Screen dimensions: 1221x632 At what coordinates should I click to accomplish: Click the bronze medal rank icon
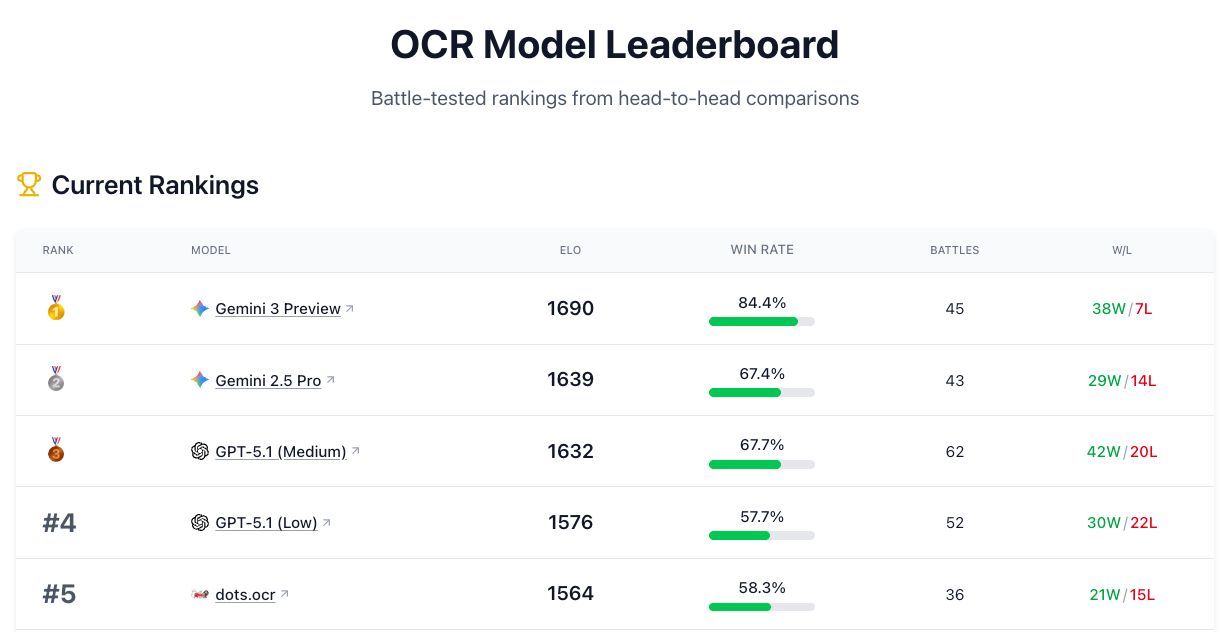click(56, 451)
